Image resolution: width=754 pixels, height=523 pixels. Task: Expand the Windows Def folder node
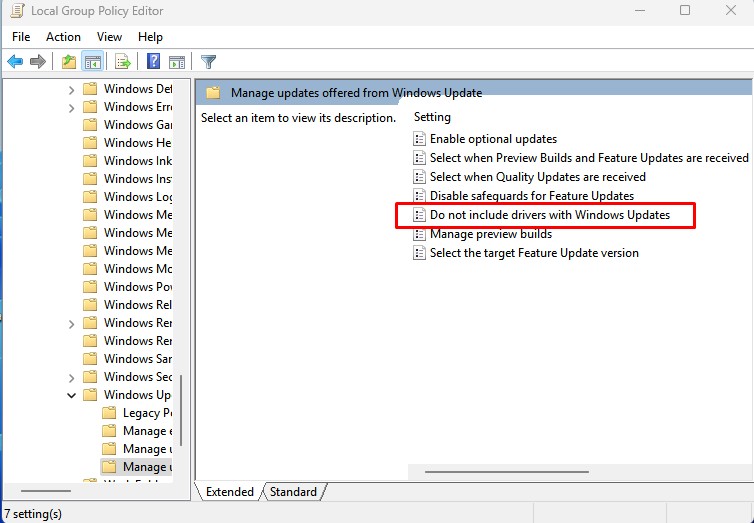pos(71,90)
